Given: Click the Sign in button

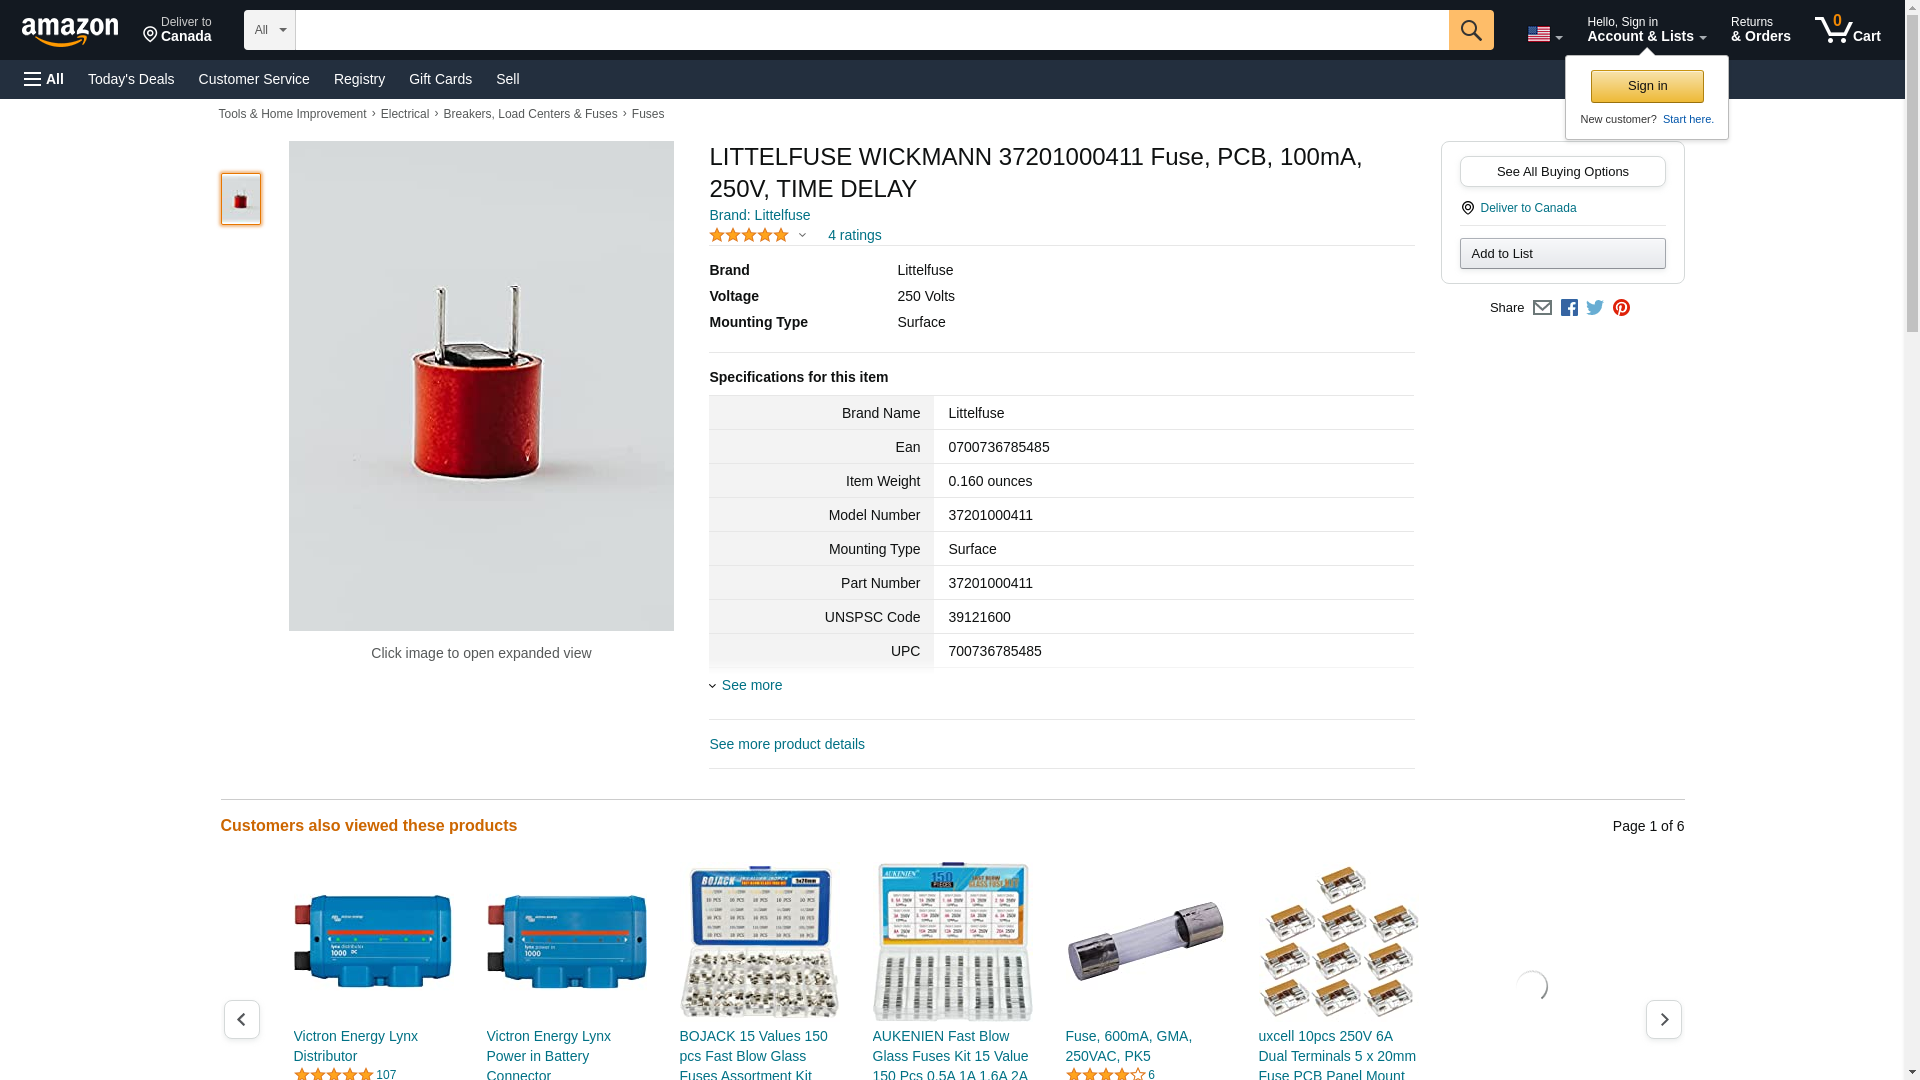Looking at the screenshot, I should click(1647, 86).
